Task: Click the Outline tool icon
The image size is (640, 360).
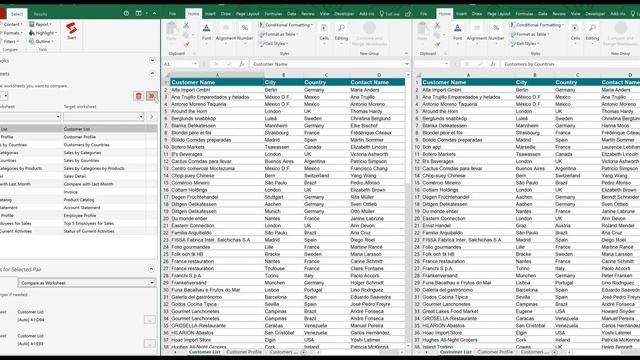Action: (32, 42)
